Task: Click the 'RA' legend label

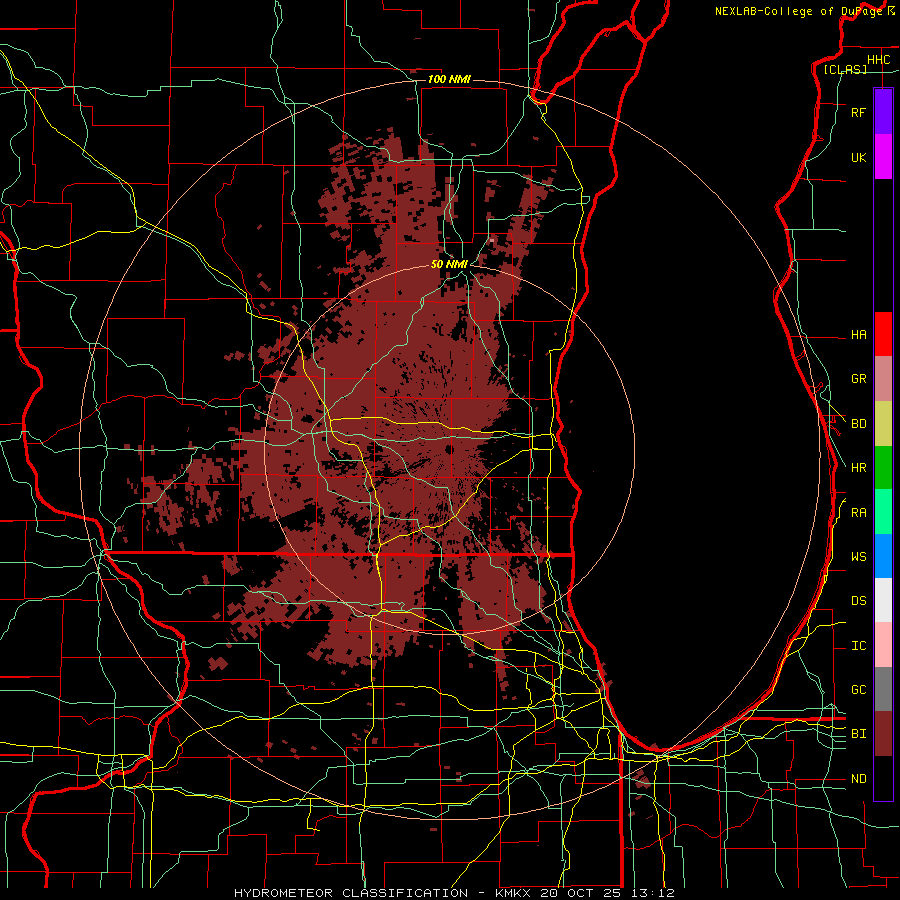Action: pos(858,513)
